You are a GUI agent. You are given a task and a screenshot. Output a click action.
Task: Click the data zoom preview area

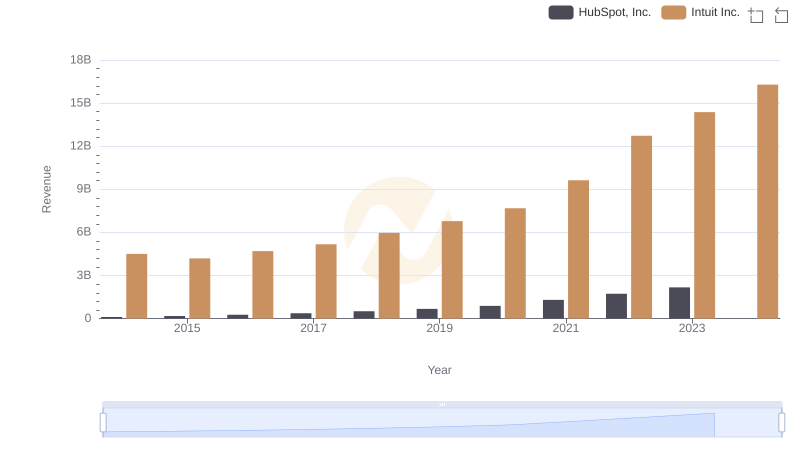[x=442, y=423]
